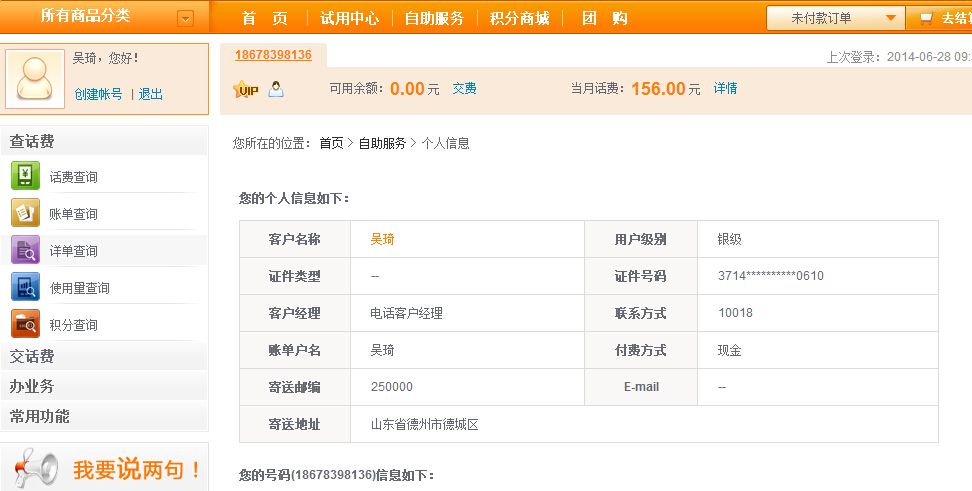Expand the 所有商品分类 dropdown arrow

[185, 18]
